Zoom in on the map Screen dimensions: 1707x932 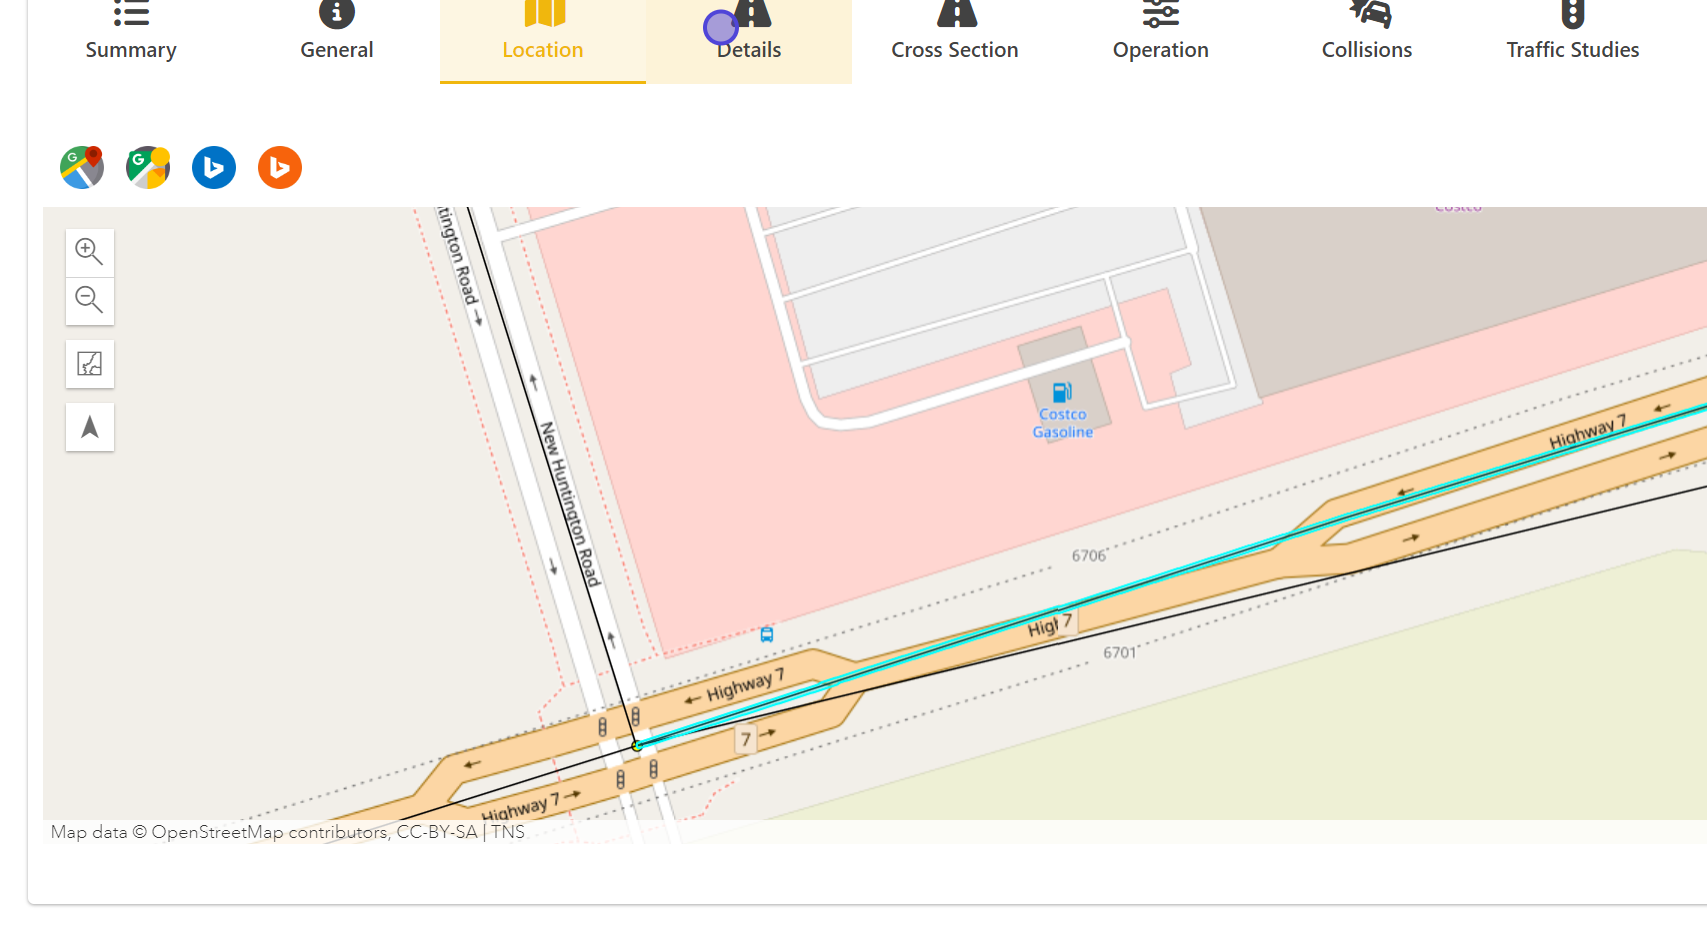point(90,252)
